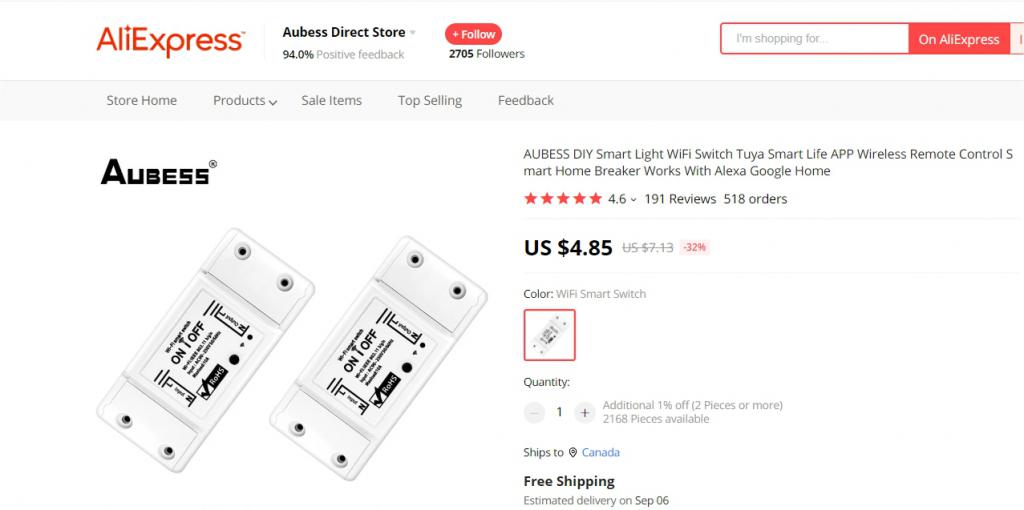Open the store Feedback tab
1024x510 pixels.
coord(526,100)
